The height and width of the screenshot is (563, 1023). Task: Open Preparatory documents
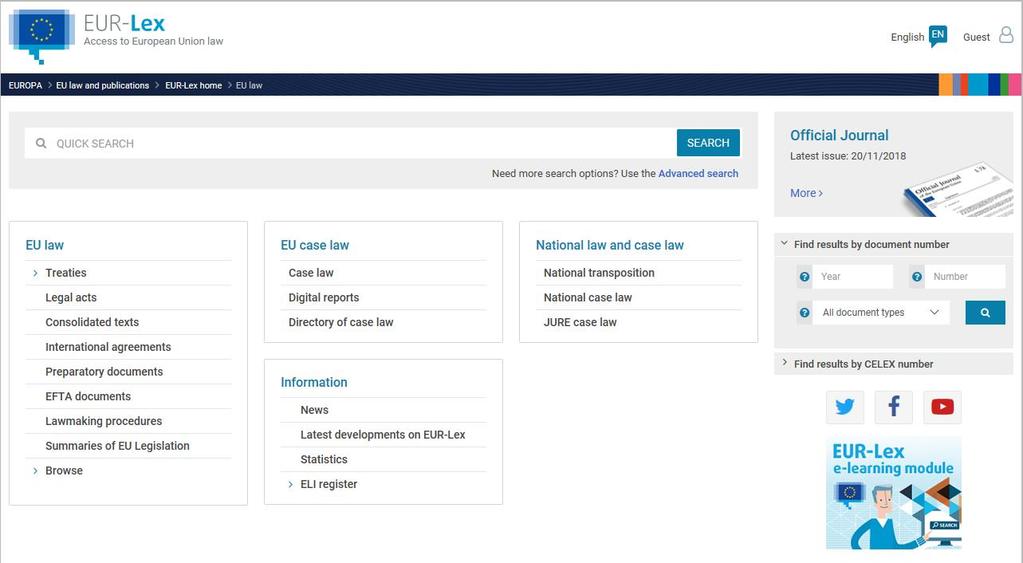[x=104, y=372]
